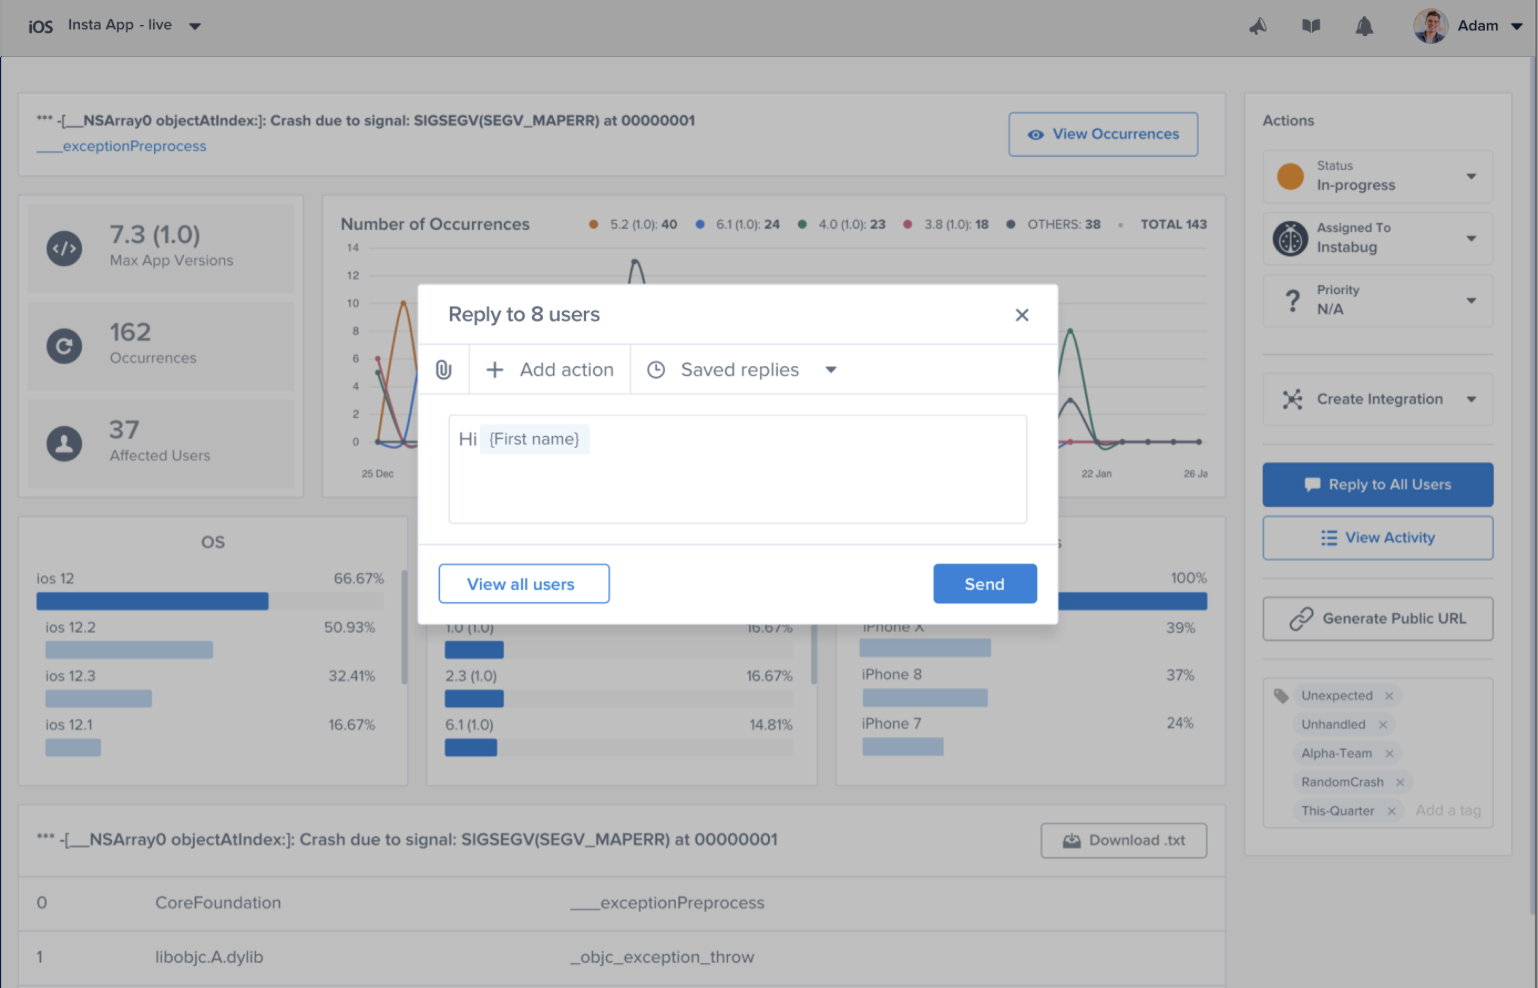Select the libobjc.A.dylib stack trace row
1538x988 pixels.
622,958
